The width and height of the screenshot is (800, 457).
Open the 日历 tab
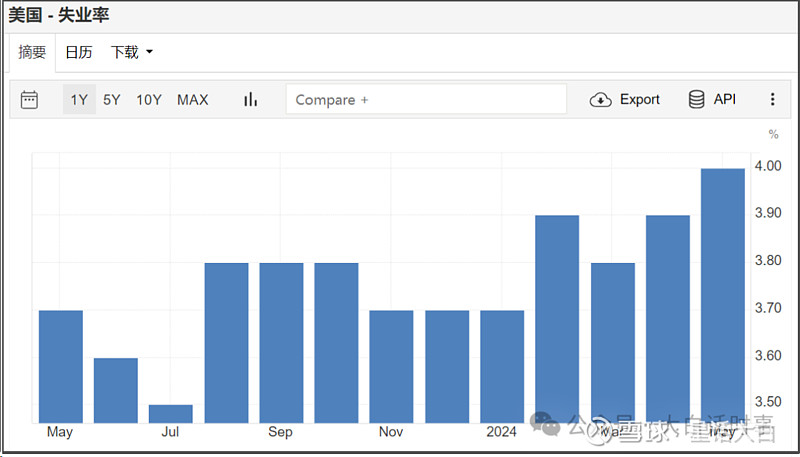coord(79,52)
